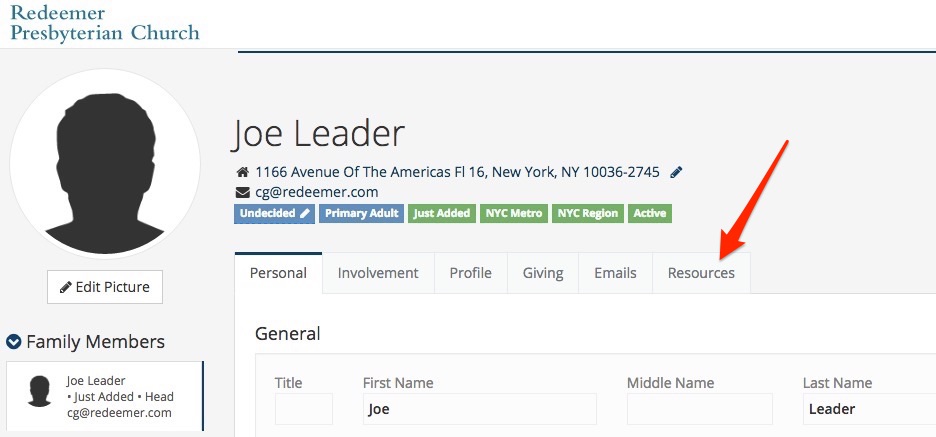Click Joe Leader's large profile silhouette
The height and width of the screenshot is (437, 936).
click(105, 164)
